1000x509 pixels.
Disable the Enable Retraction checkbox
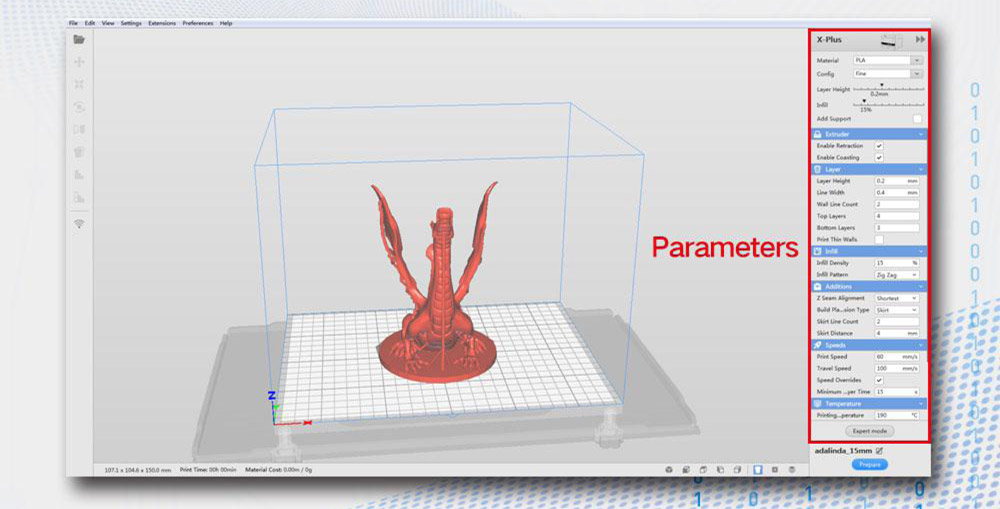click(x=879, y=146)
